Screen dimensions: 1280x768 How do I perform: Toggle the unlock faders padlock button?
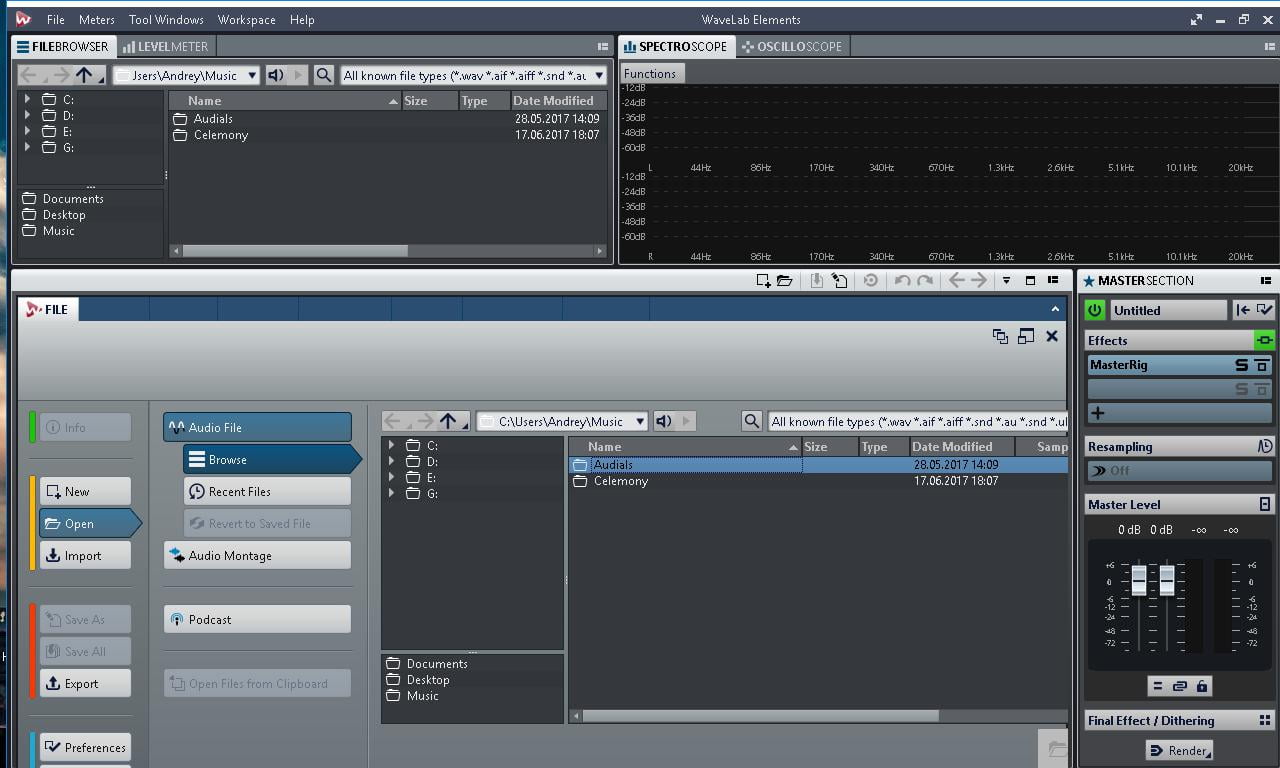(1202, 686)
